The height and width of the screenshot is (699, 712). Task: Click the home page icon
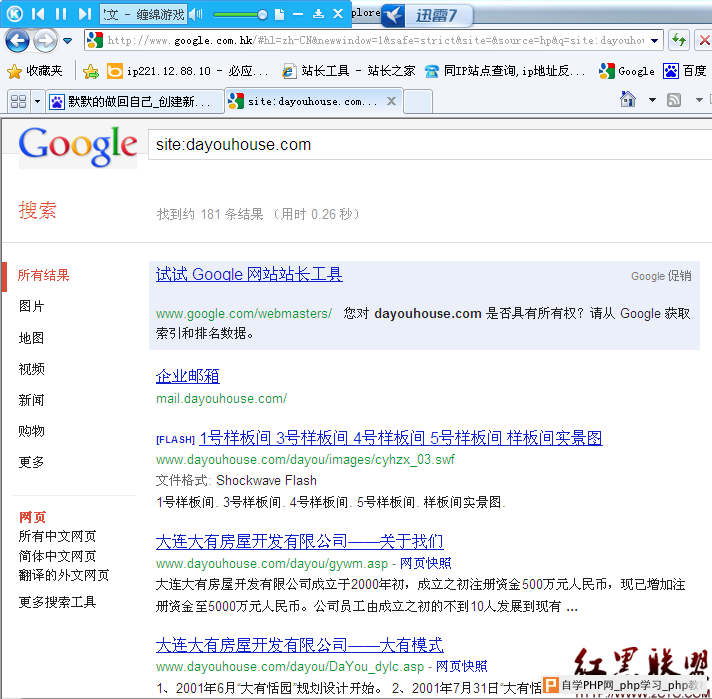point(628,99)
